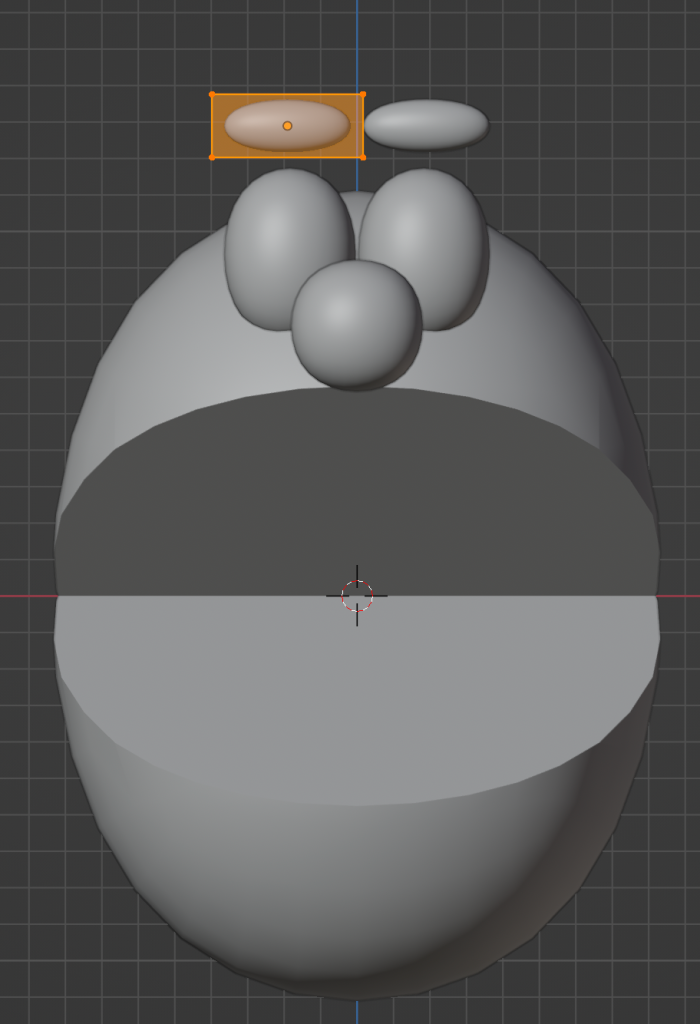Click top-right corner of orange bounding box
Viewport: 700px width, 1024px height.
(x=362, y=94)
